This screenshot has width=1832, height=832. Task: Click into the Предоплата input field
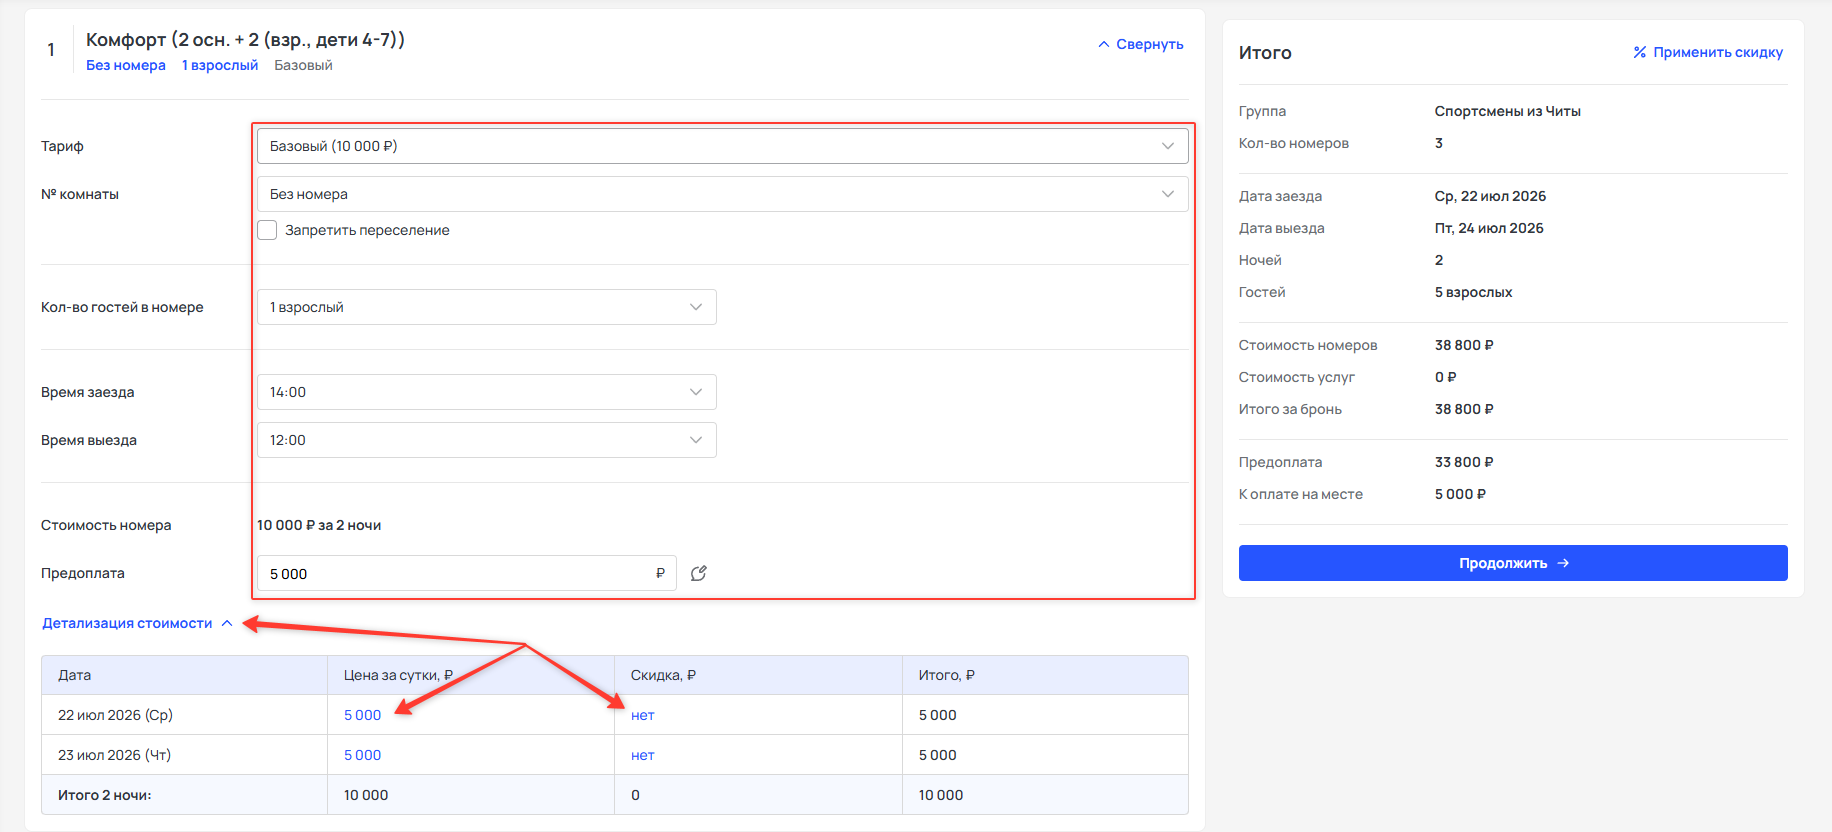pos(467,573)
